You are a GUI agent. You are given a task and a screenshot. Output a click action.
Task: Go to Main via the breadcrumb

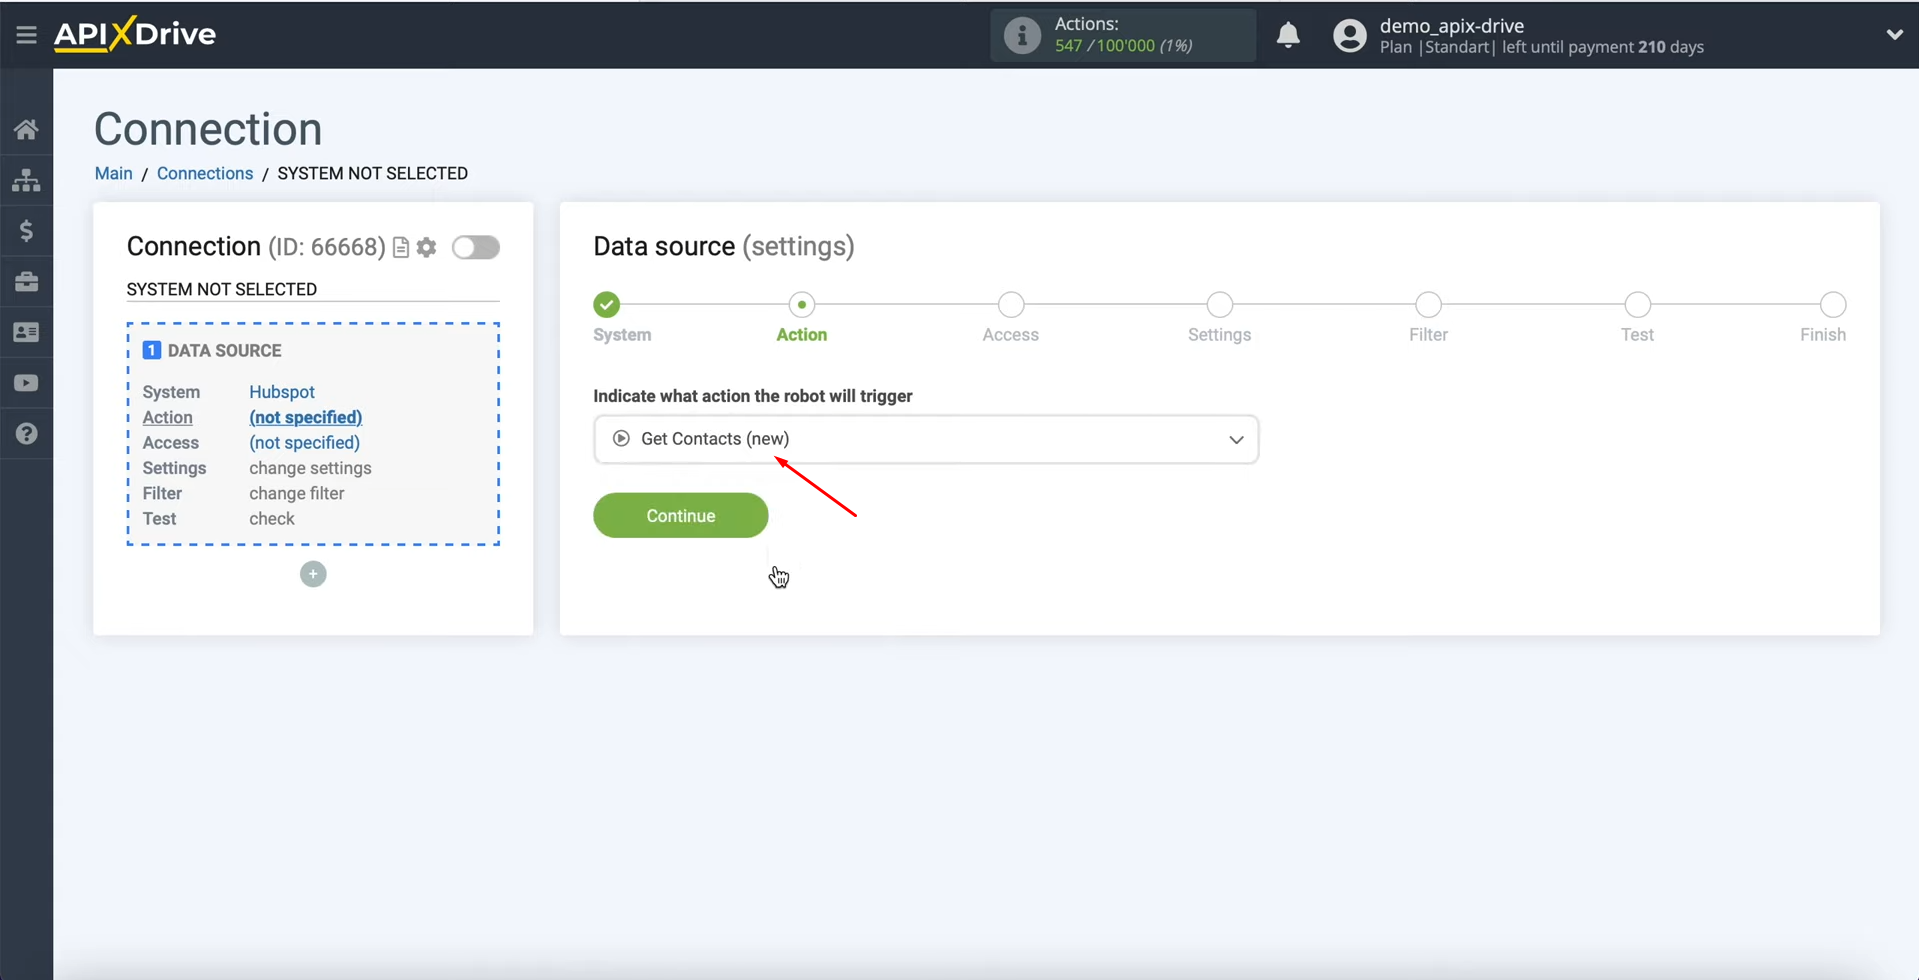(x=113, y=173)
